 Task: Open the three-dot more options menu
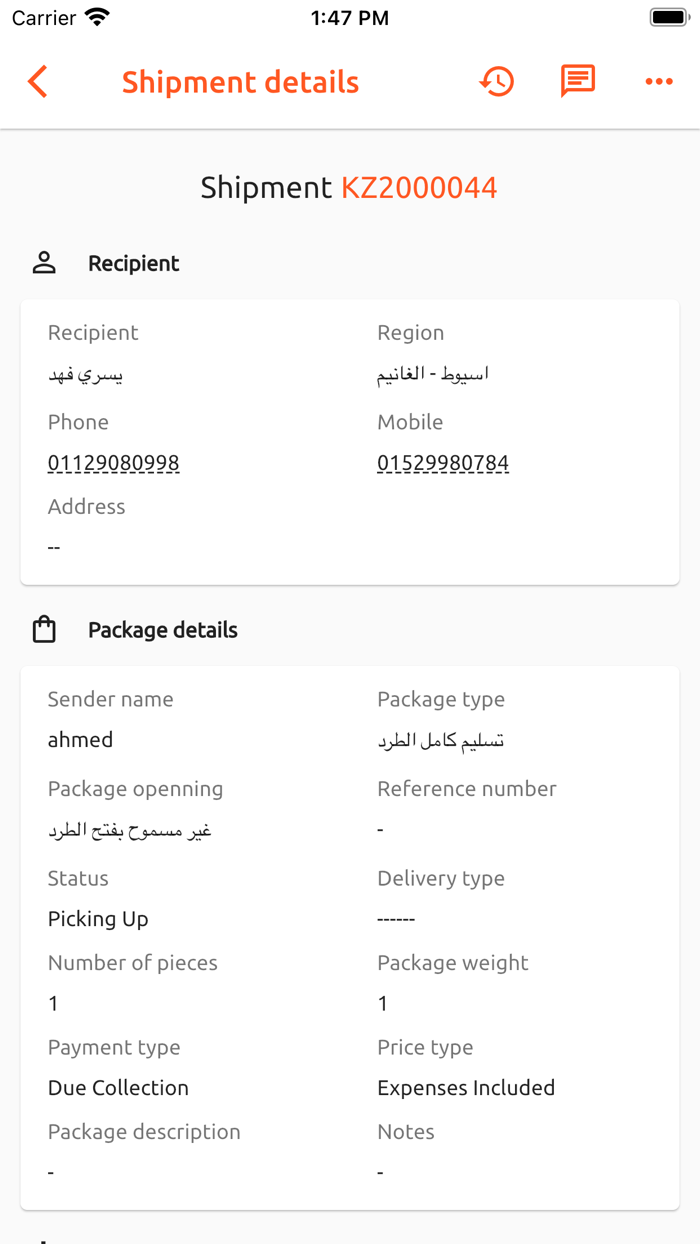coord(659,82)
